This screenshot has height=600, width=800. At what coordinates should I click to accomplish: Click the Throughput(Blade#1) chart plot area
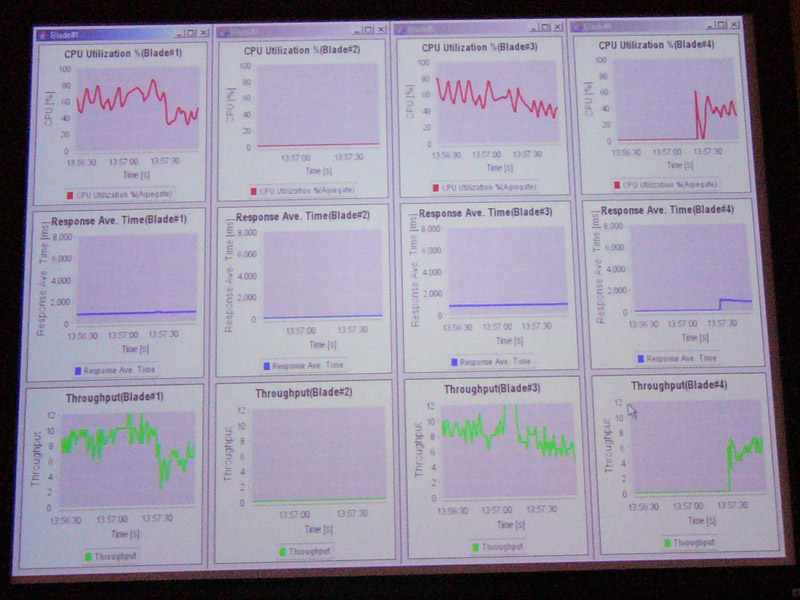pos(128,456)
